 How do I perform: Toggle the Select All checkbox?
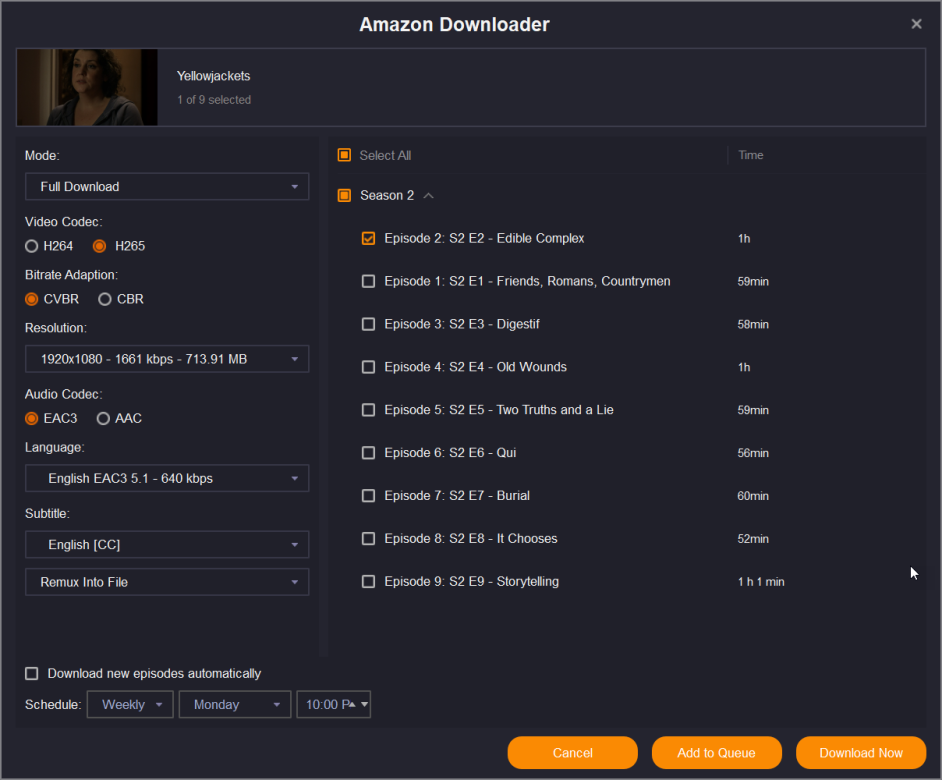[x=344, y=155]
